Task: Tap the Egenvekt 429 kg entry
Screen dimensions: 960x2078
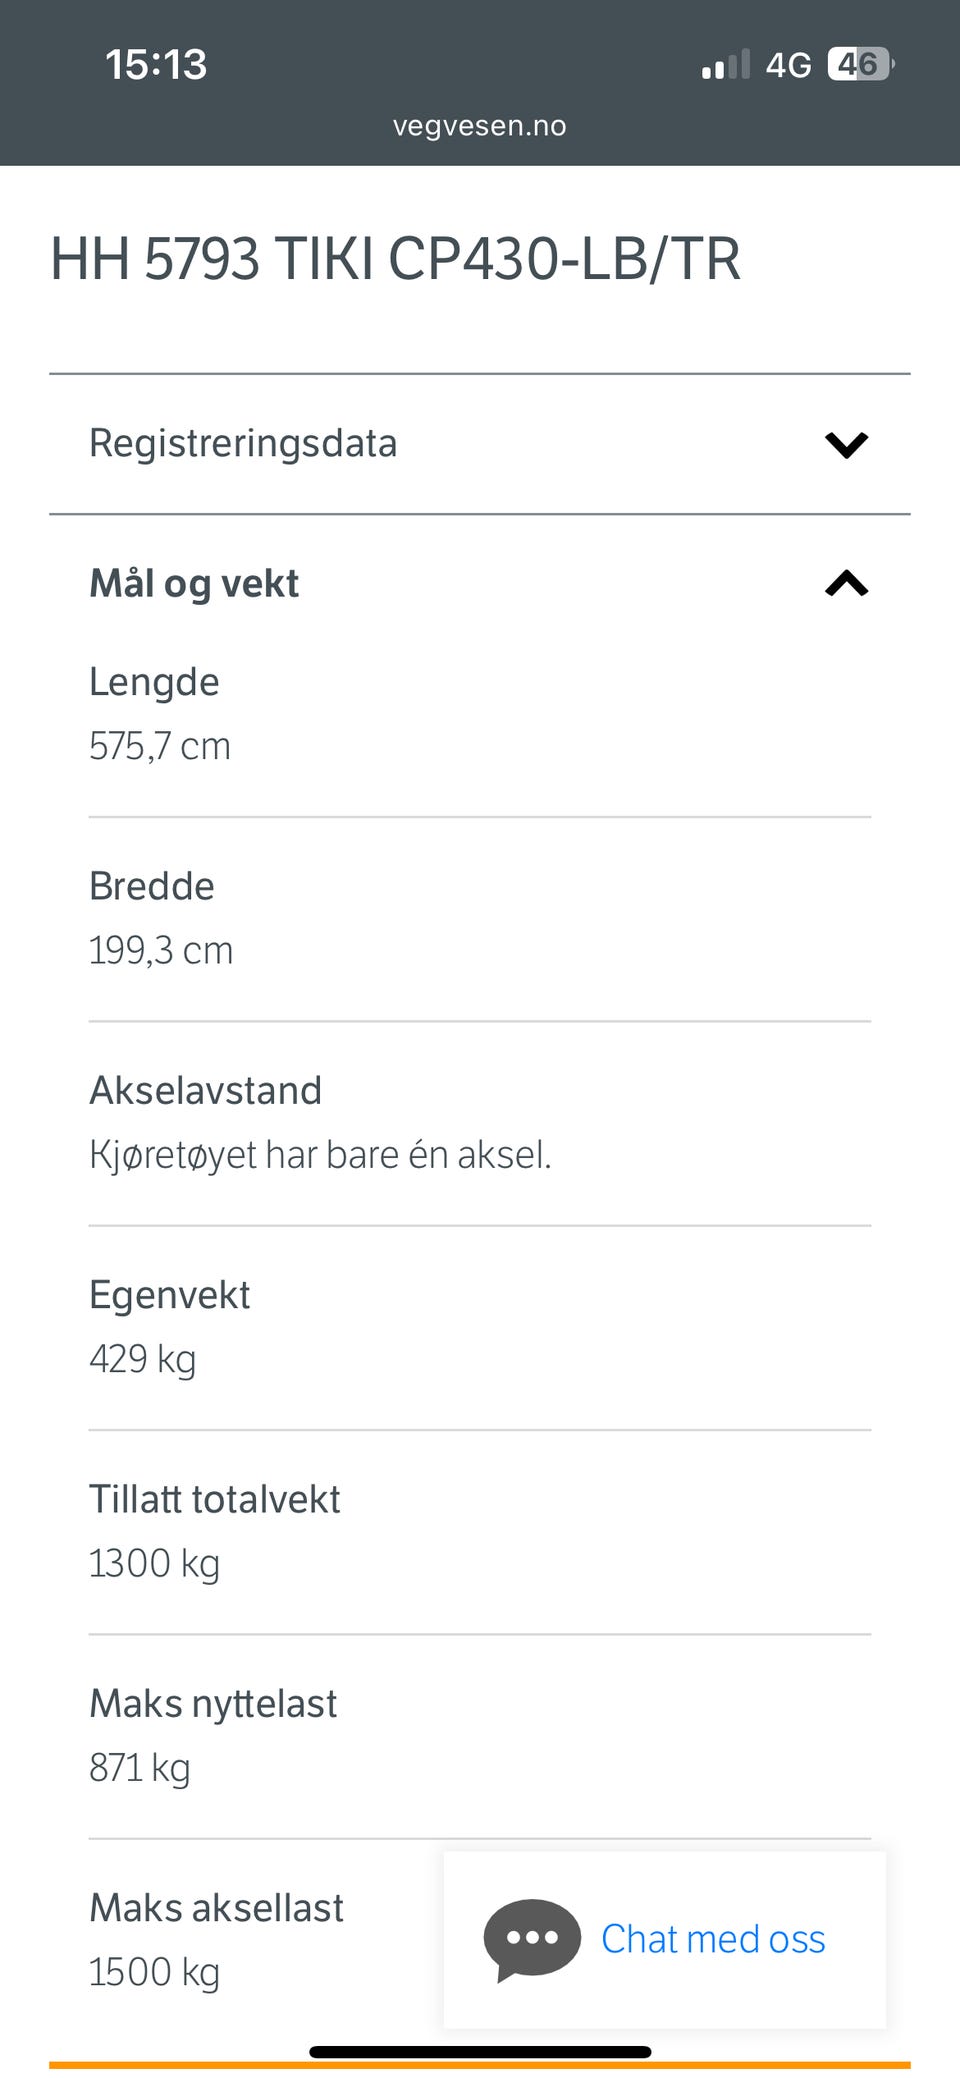Action: 480,1327
